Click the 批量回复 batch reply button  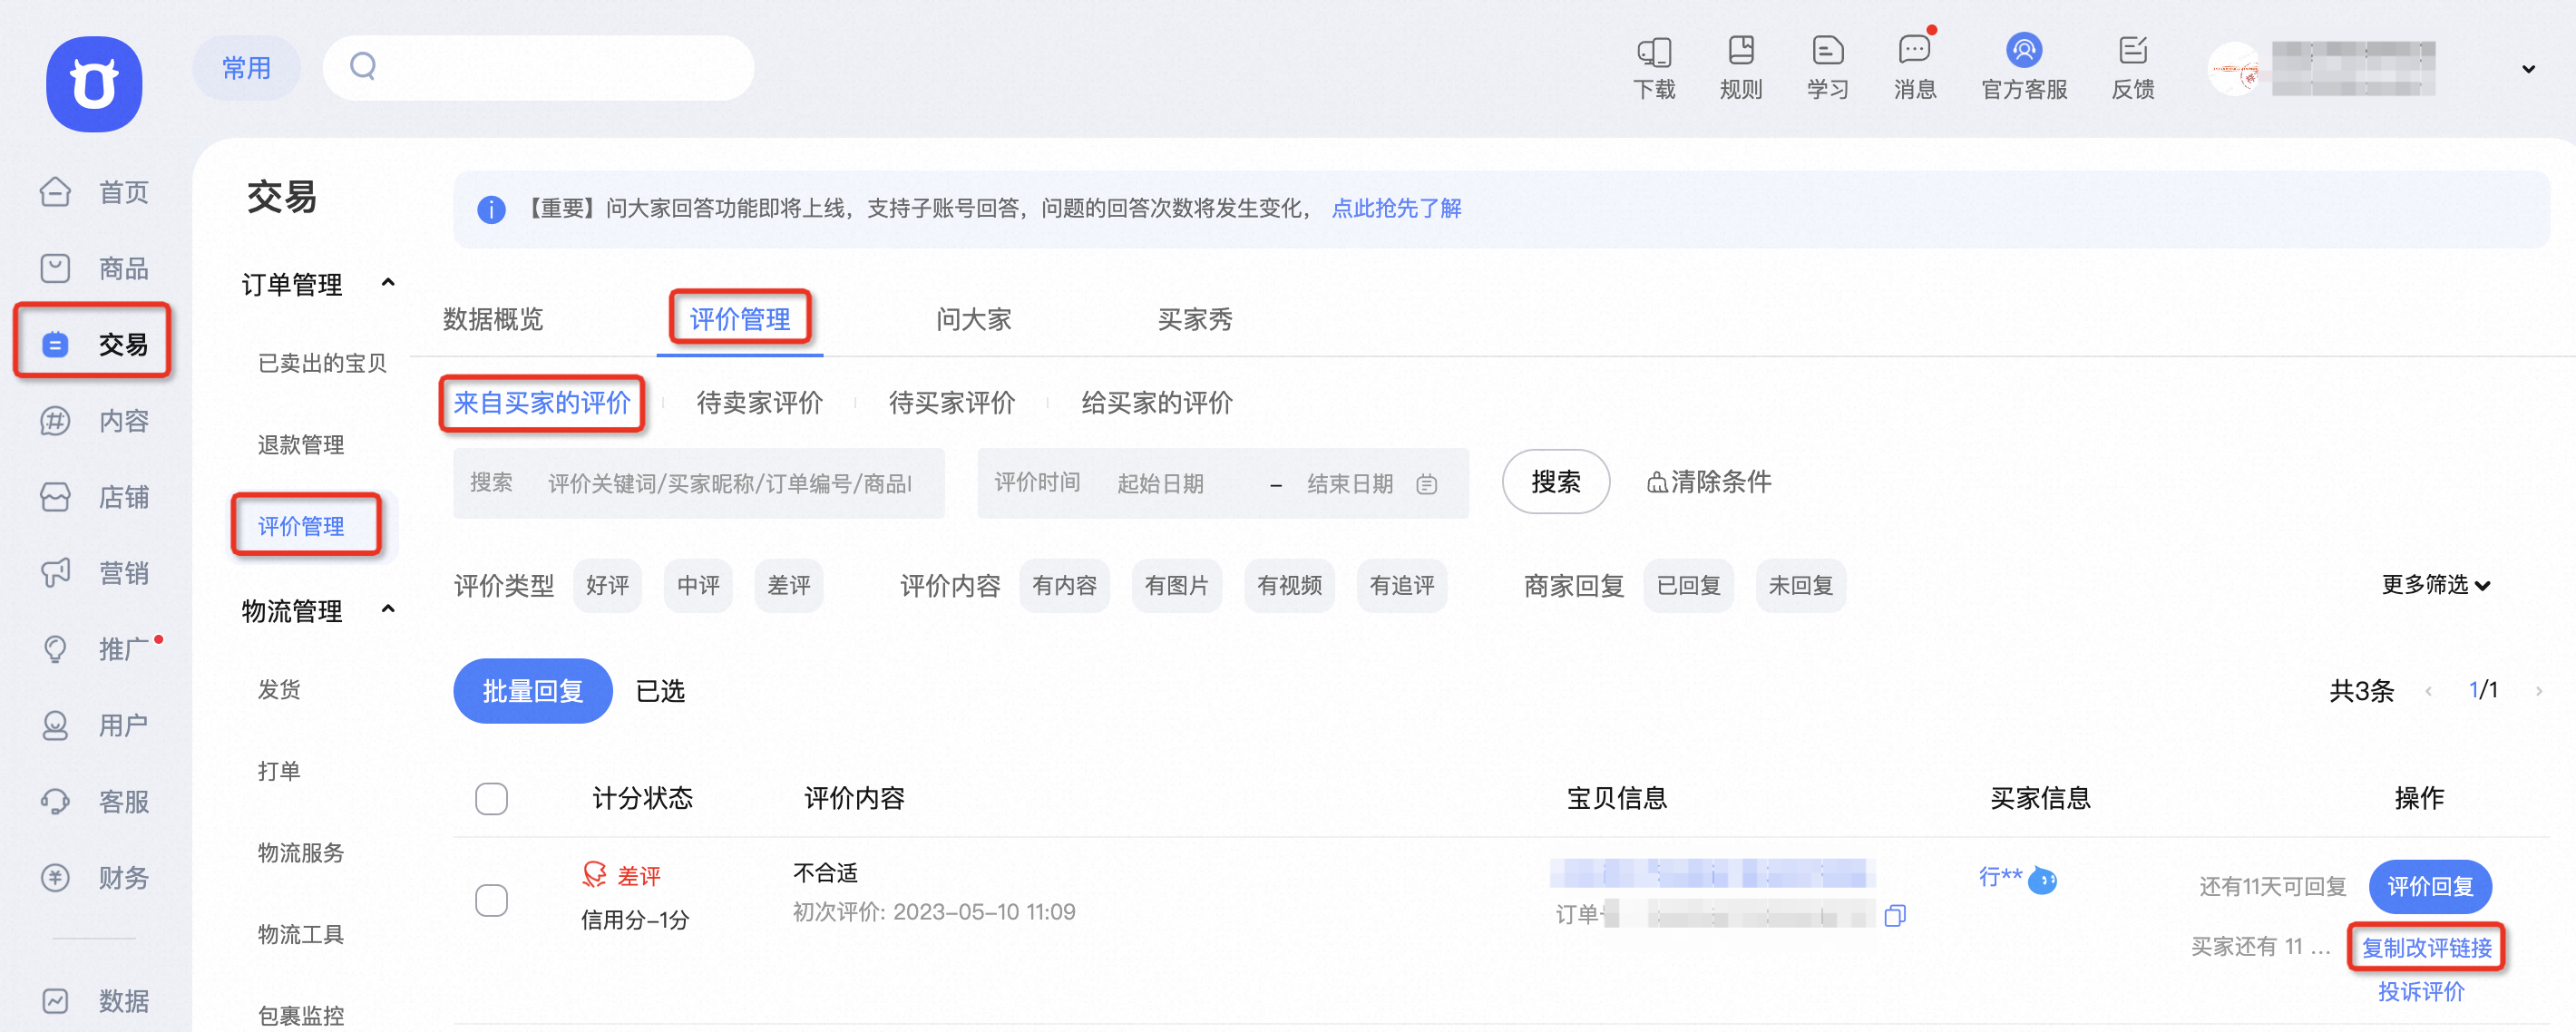532,691
